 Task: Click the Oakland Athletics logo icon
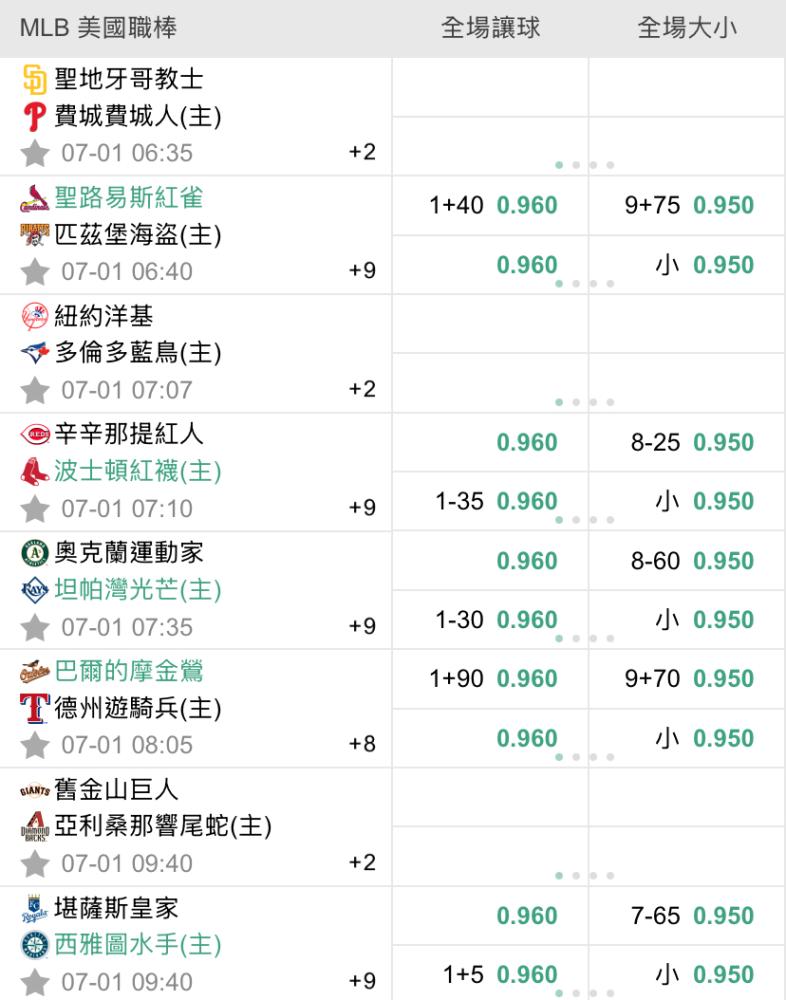pos(34,553)
